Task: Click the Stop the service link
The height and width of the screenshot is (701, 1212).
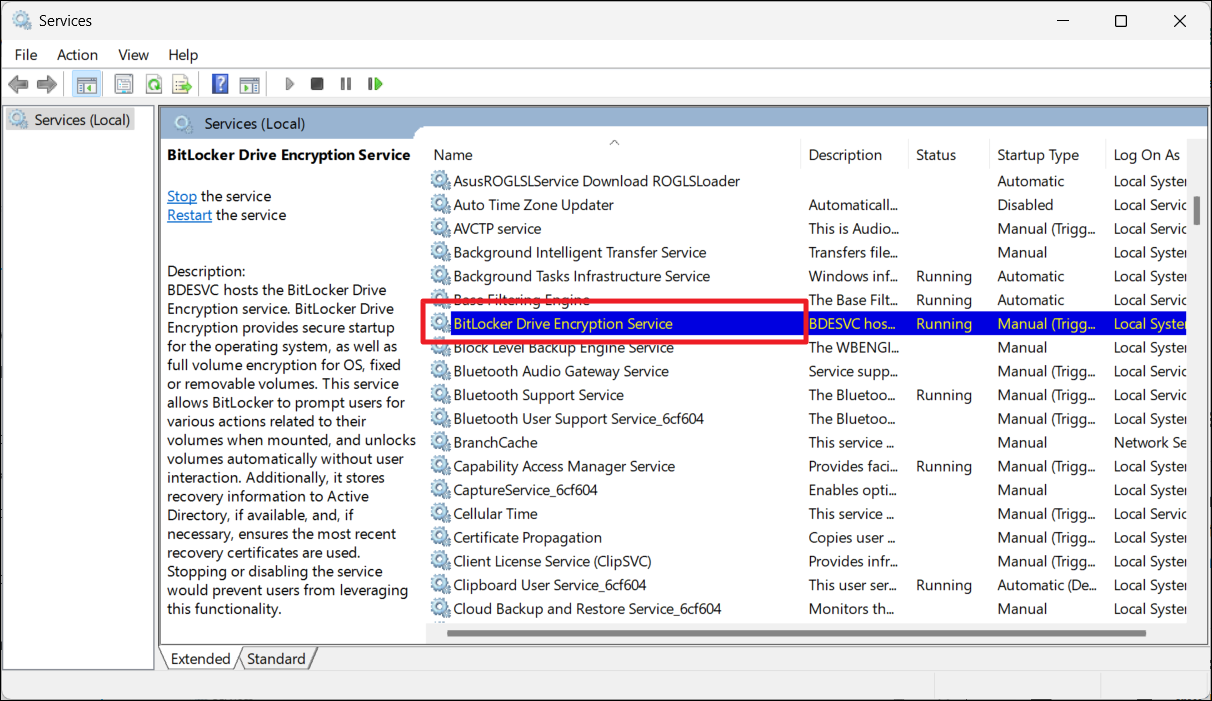Action: click(182, 197)
